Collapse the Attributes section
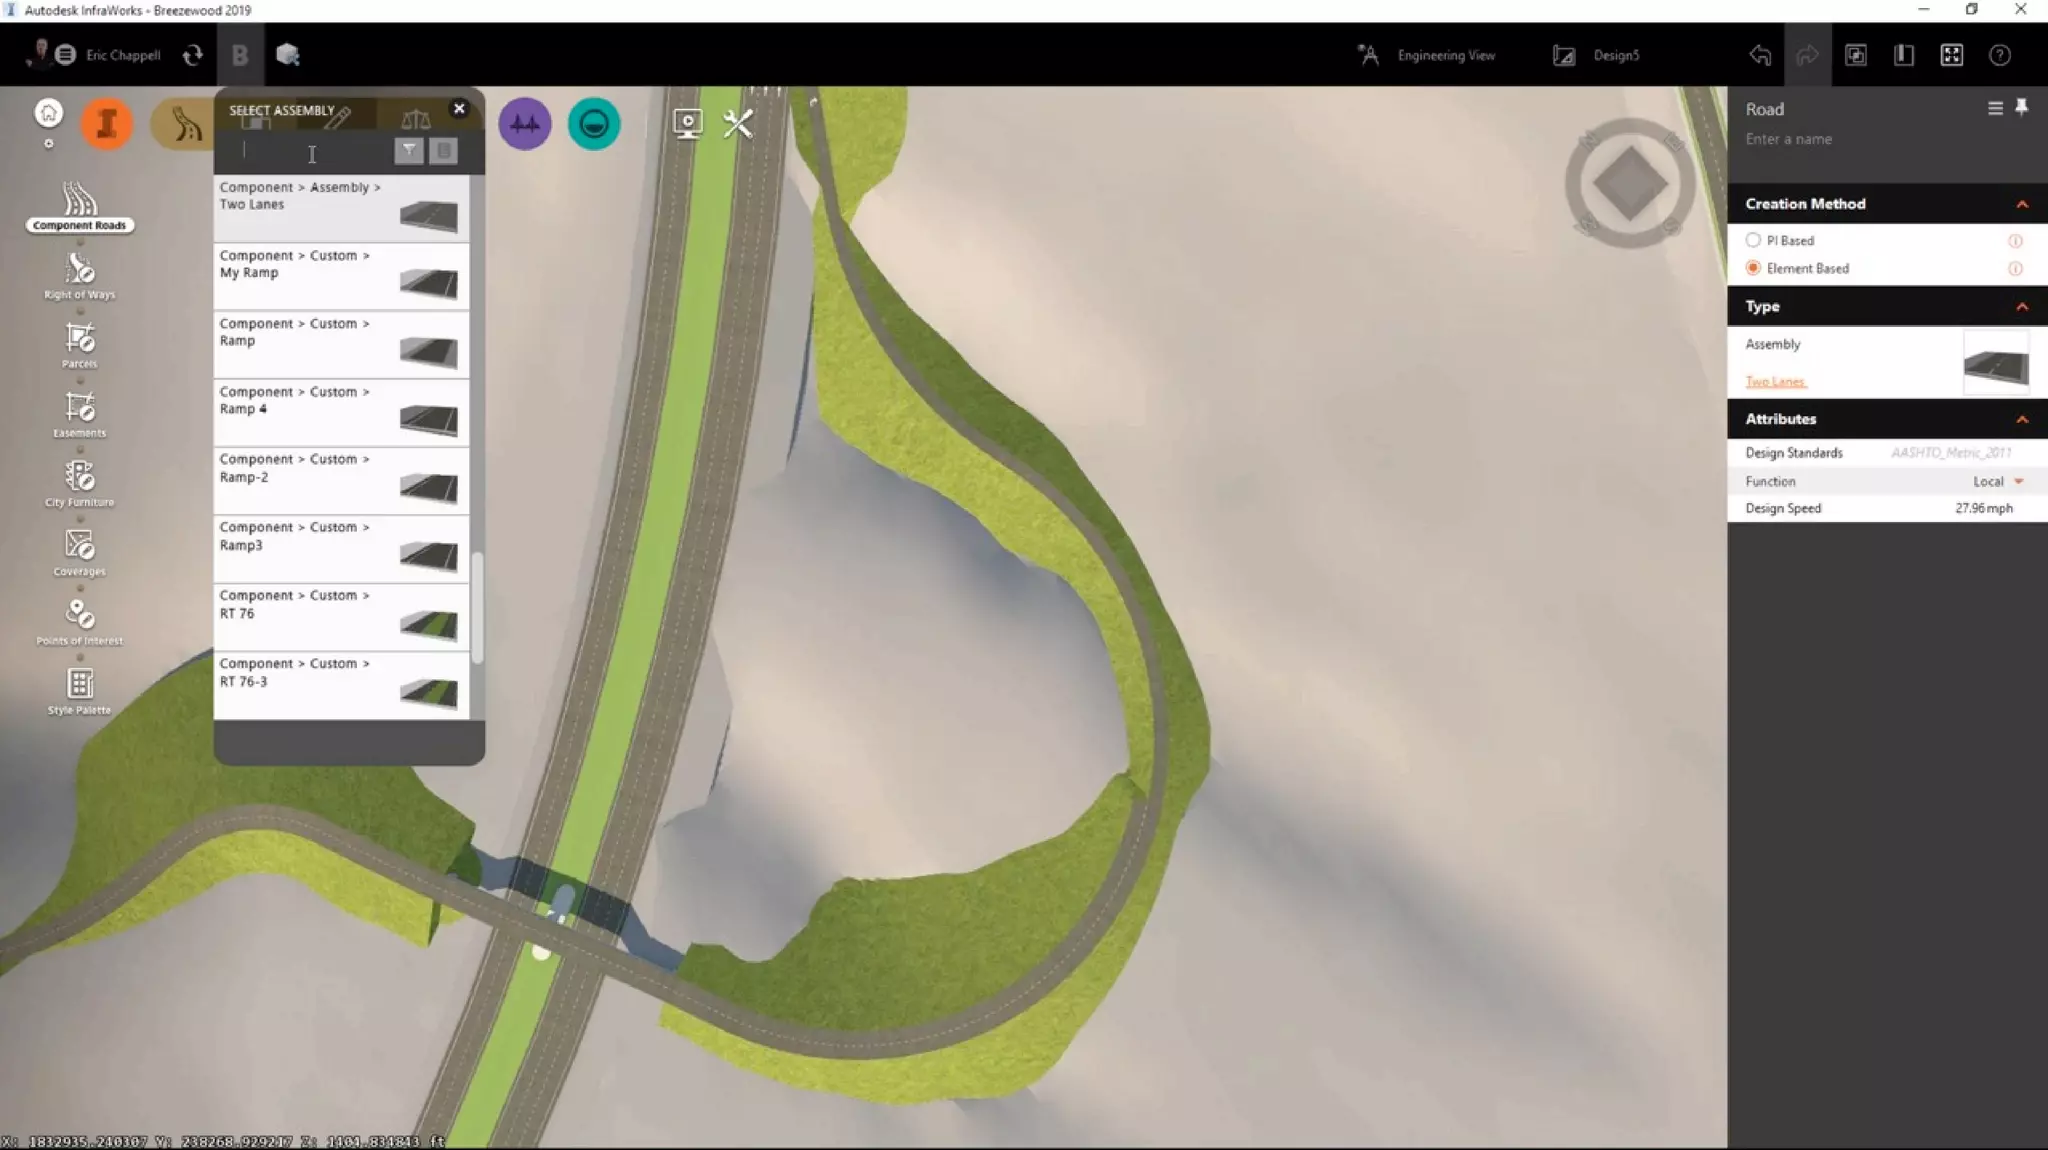 click(x=2021, y=419)
